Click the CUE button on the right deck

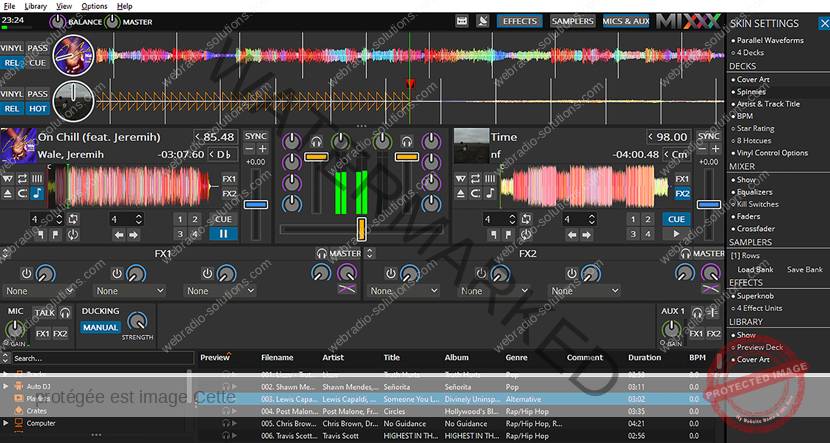pyautogui.click(x=677, y=219)
